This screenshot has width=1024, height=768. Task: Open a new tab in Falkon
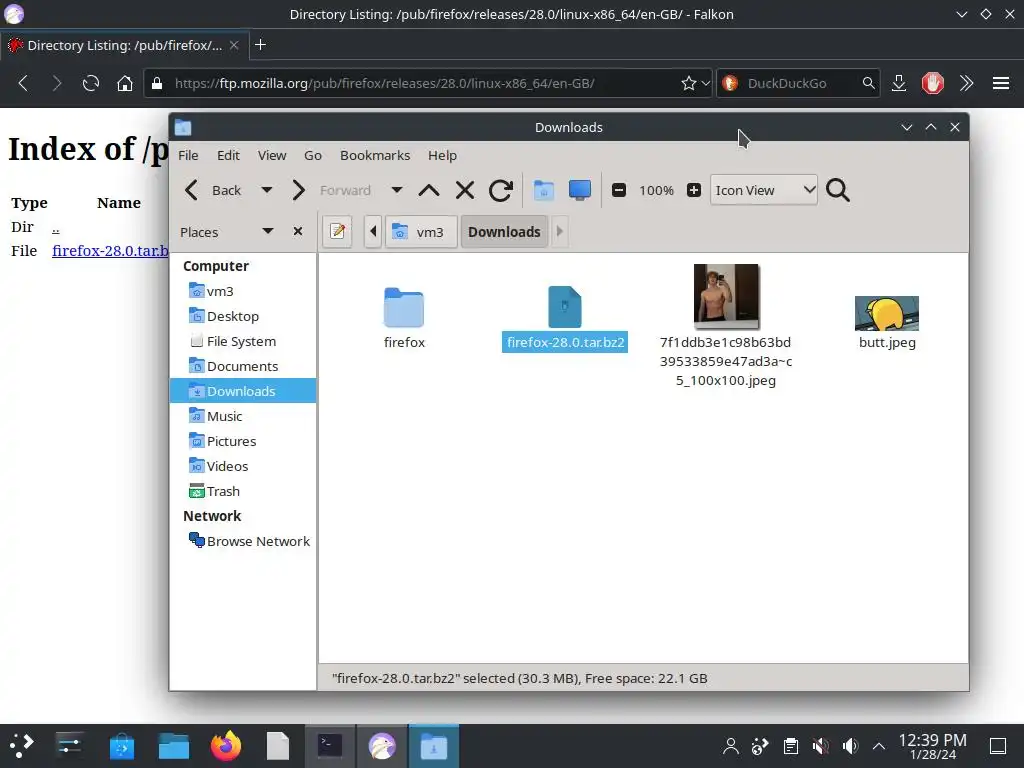point(260,44)
